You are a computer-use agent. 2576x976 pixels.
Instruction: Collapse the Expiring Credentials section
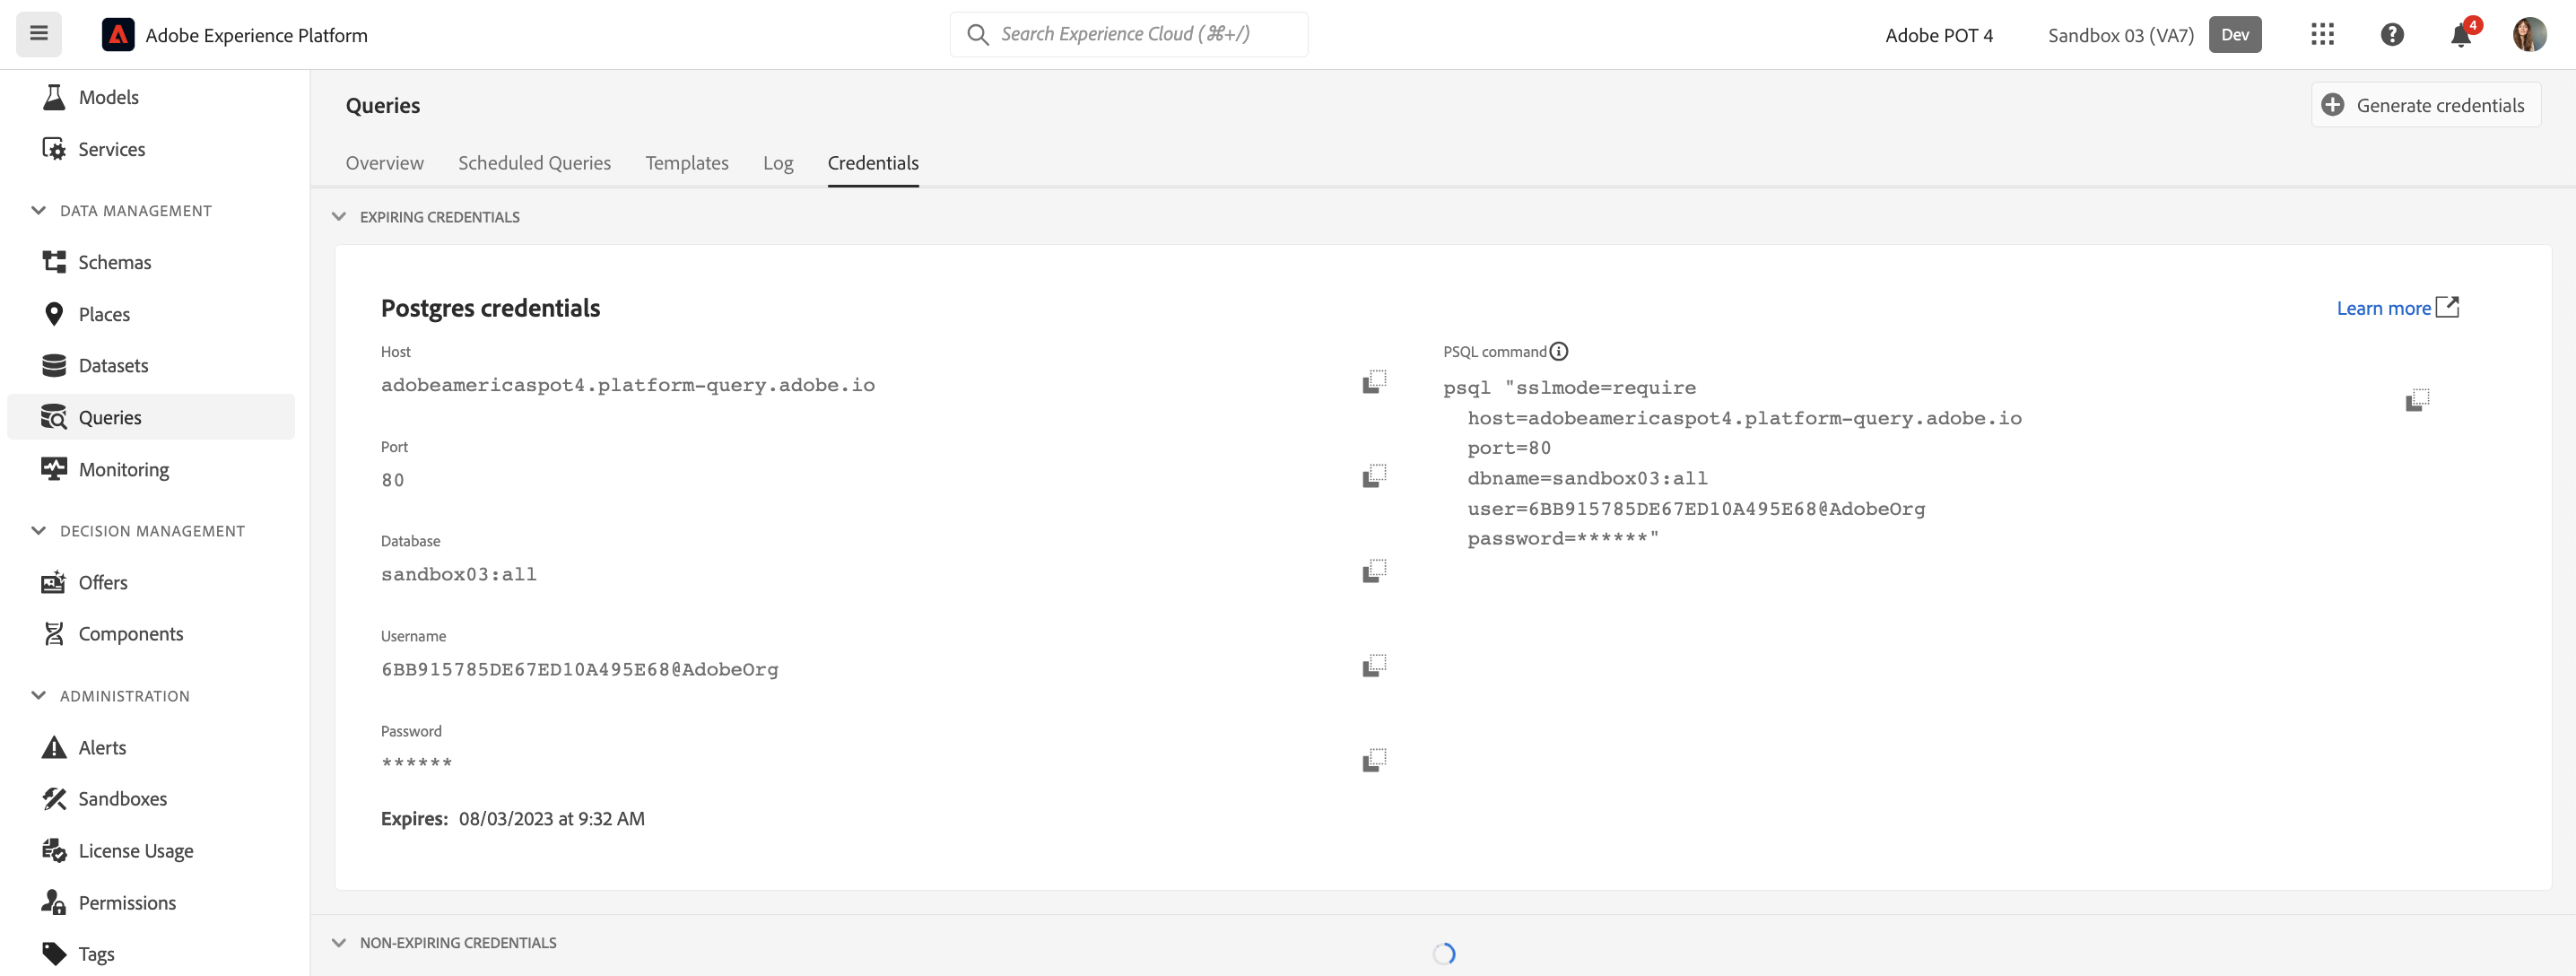coord(339,217)
